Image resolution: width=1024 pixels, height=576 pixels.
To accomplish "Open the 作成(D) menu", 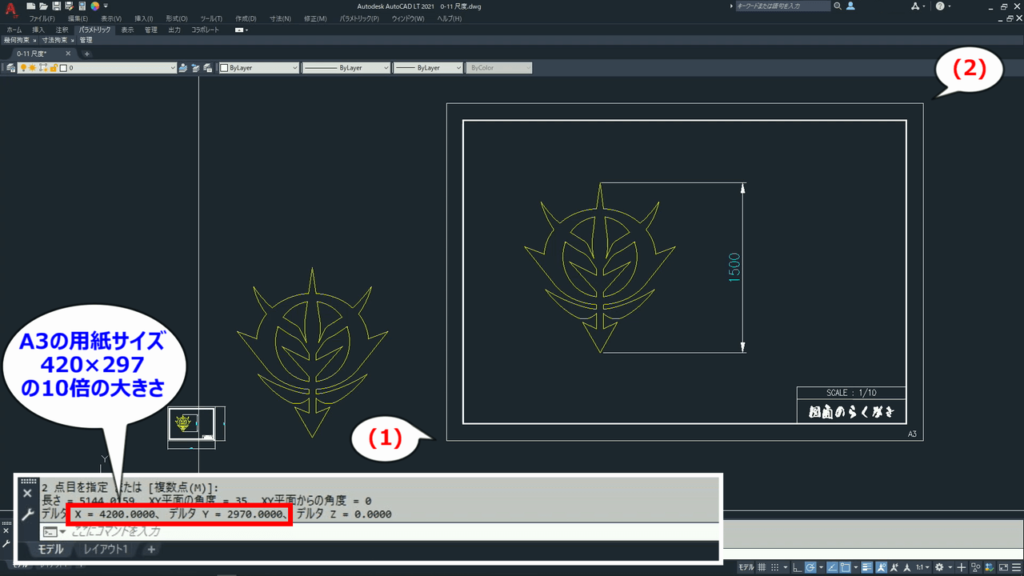I will [x=246, y=19].
